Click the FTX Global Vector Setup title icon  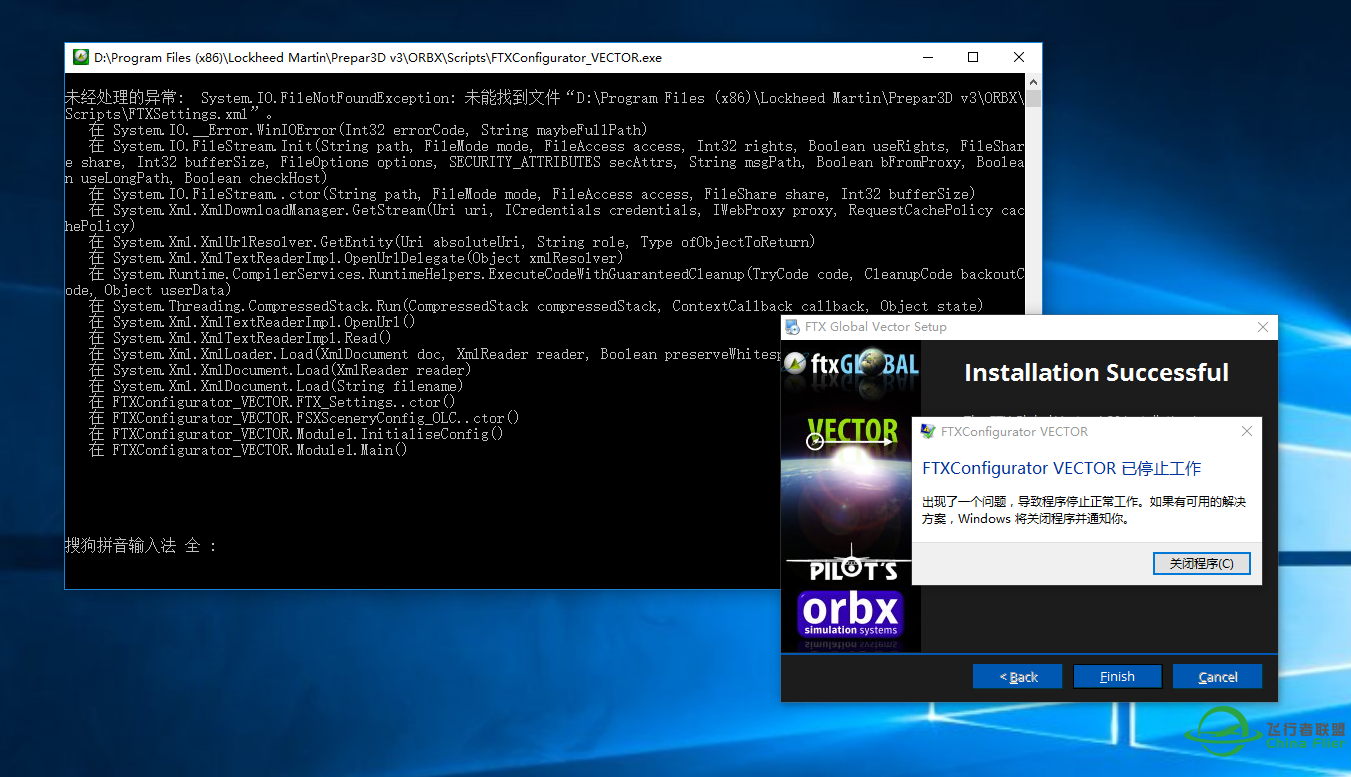tap(793, 327)
